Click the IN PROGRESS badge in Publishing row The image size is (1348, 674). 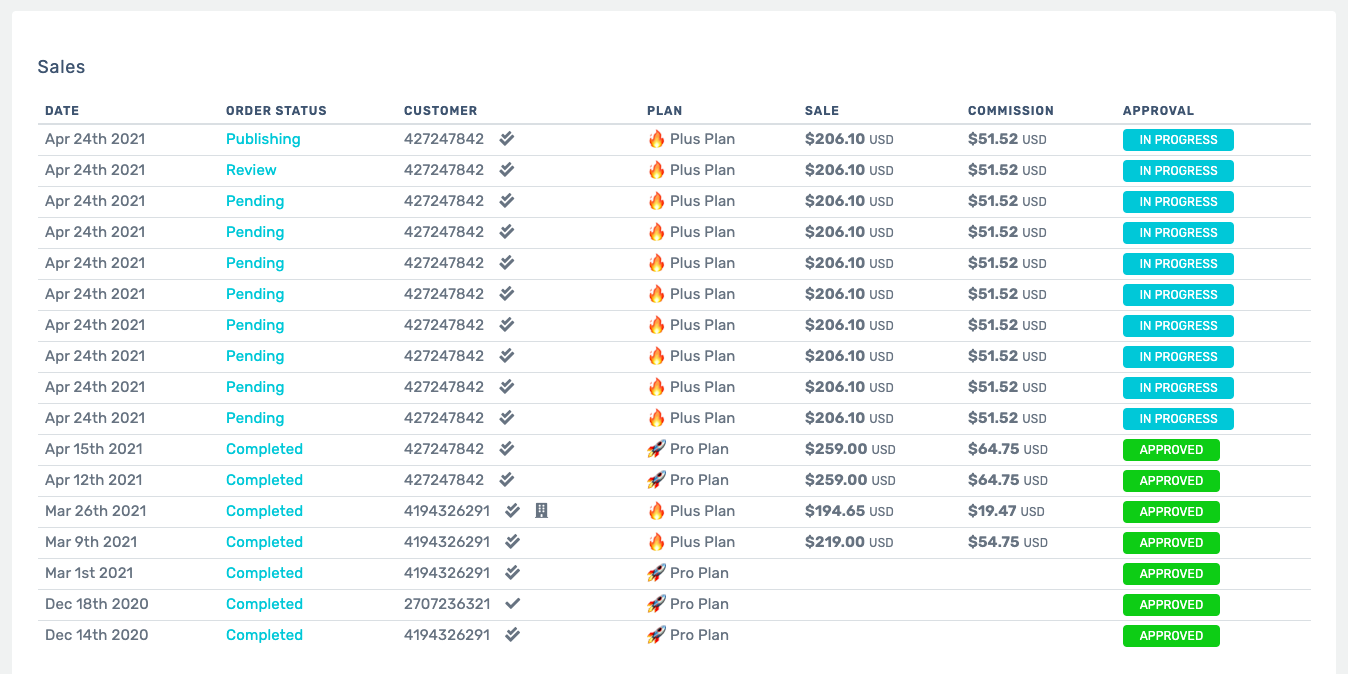tap(1178, 140)
